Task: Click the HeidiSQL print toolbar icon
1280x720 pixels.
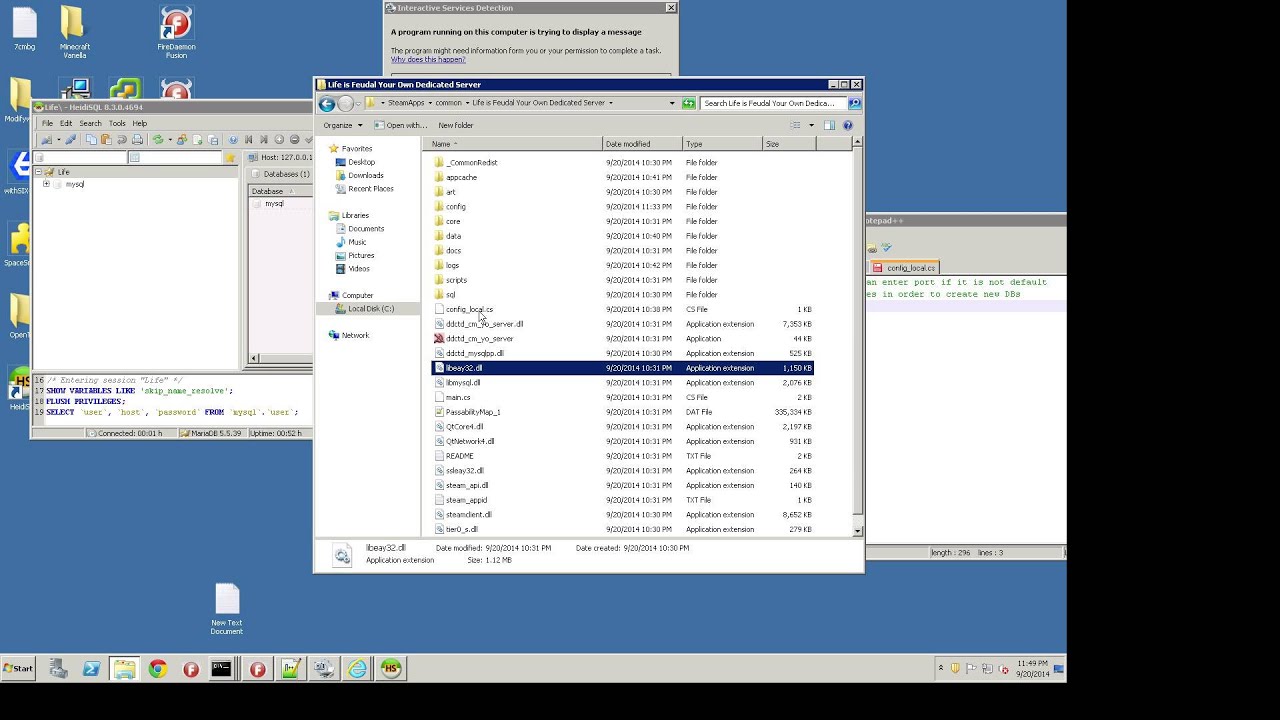Action: coord(137,140)
